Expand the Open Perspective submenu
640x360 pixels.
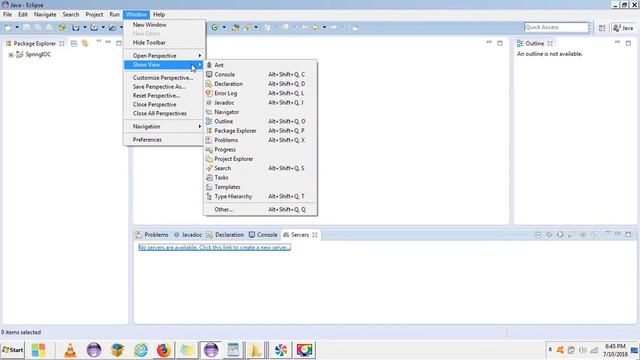(x=163, y=56)
